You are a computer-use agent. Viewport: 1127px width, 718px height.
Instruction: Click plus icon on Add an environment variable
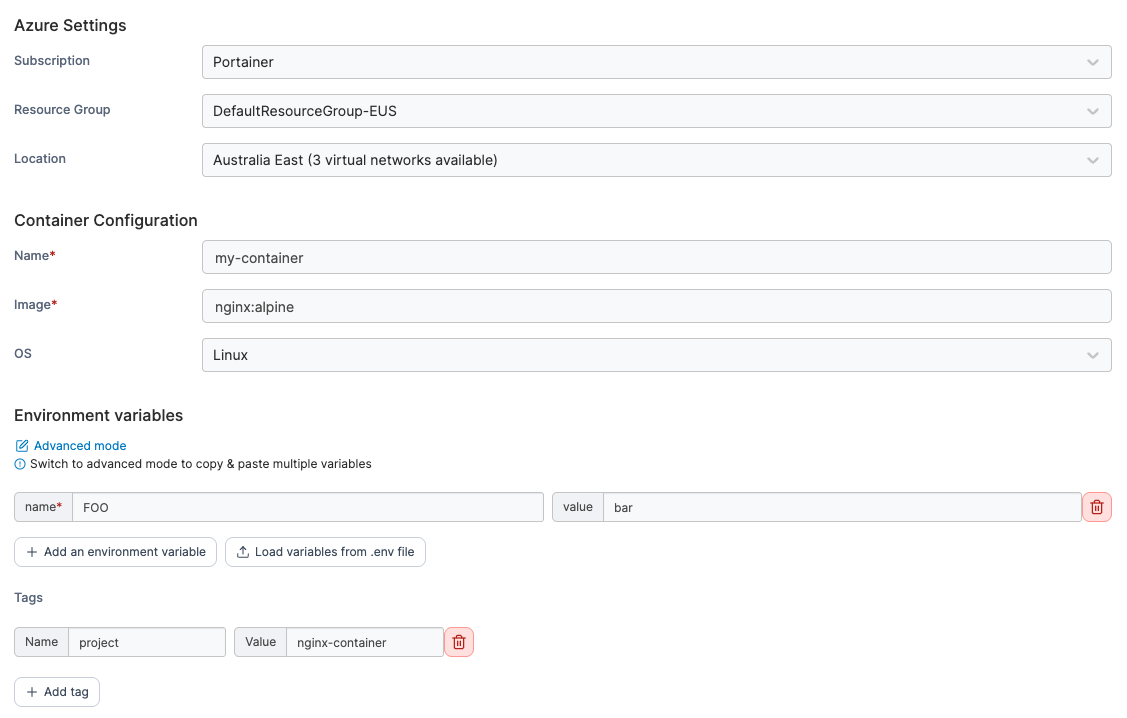click(32, 552)
